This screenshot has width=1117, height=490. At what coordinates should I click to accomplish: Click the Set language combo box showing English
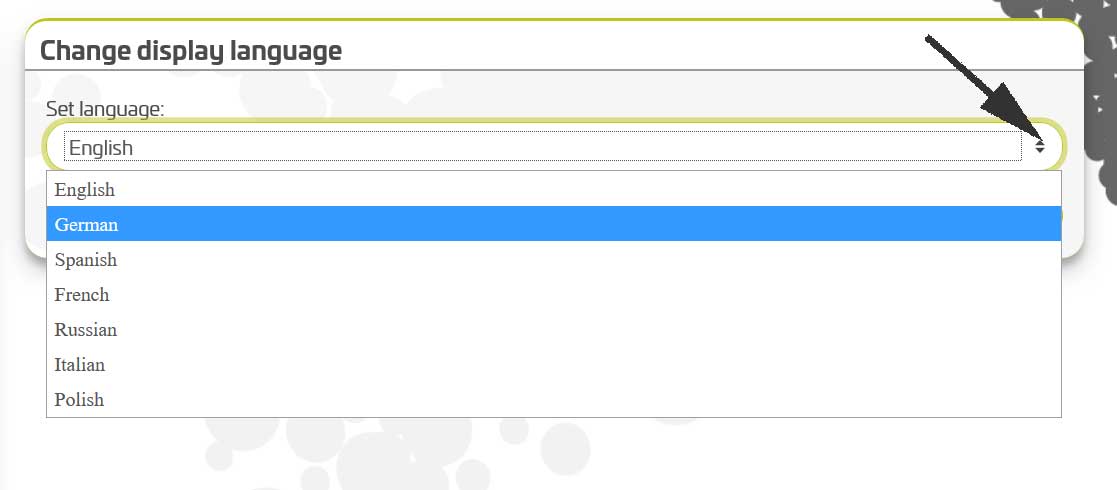[554, 147]
